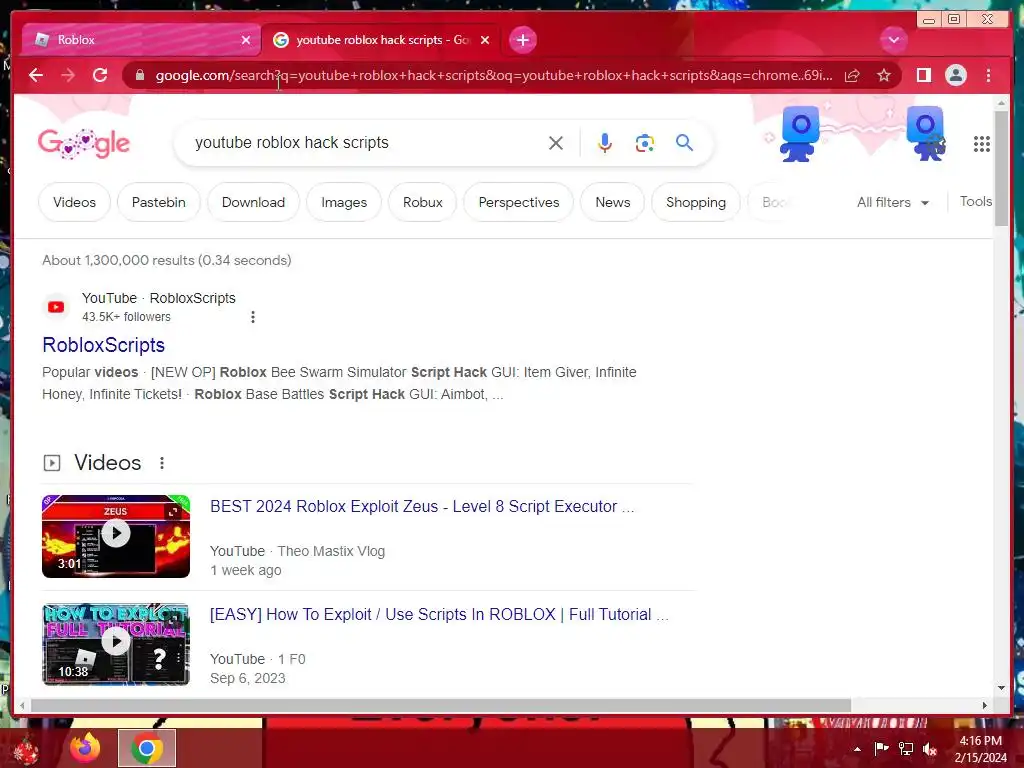This screenshot has height=768, width=1024.
Task: Go to the Google Valentine's doodle logo
Action: click(x=84, y=143)
